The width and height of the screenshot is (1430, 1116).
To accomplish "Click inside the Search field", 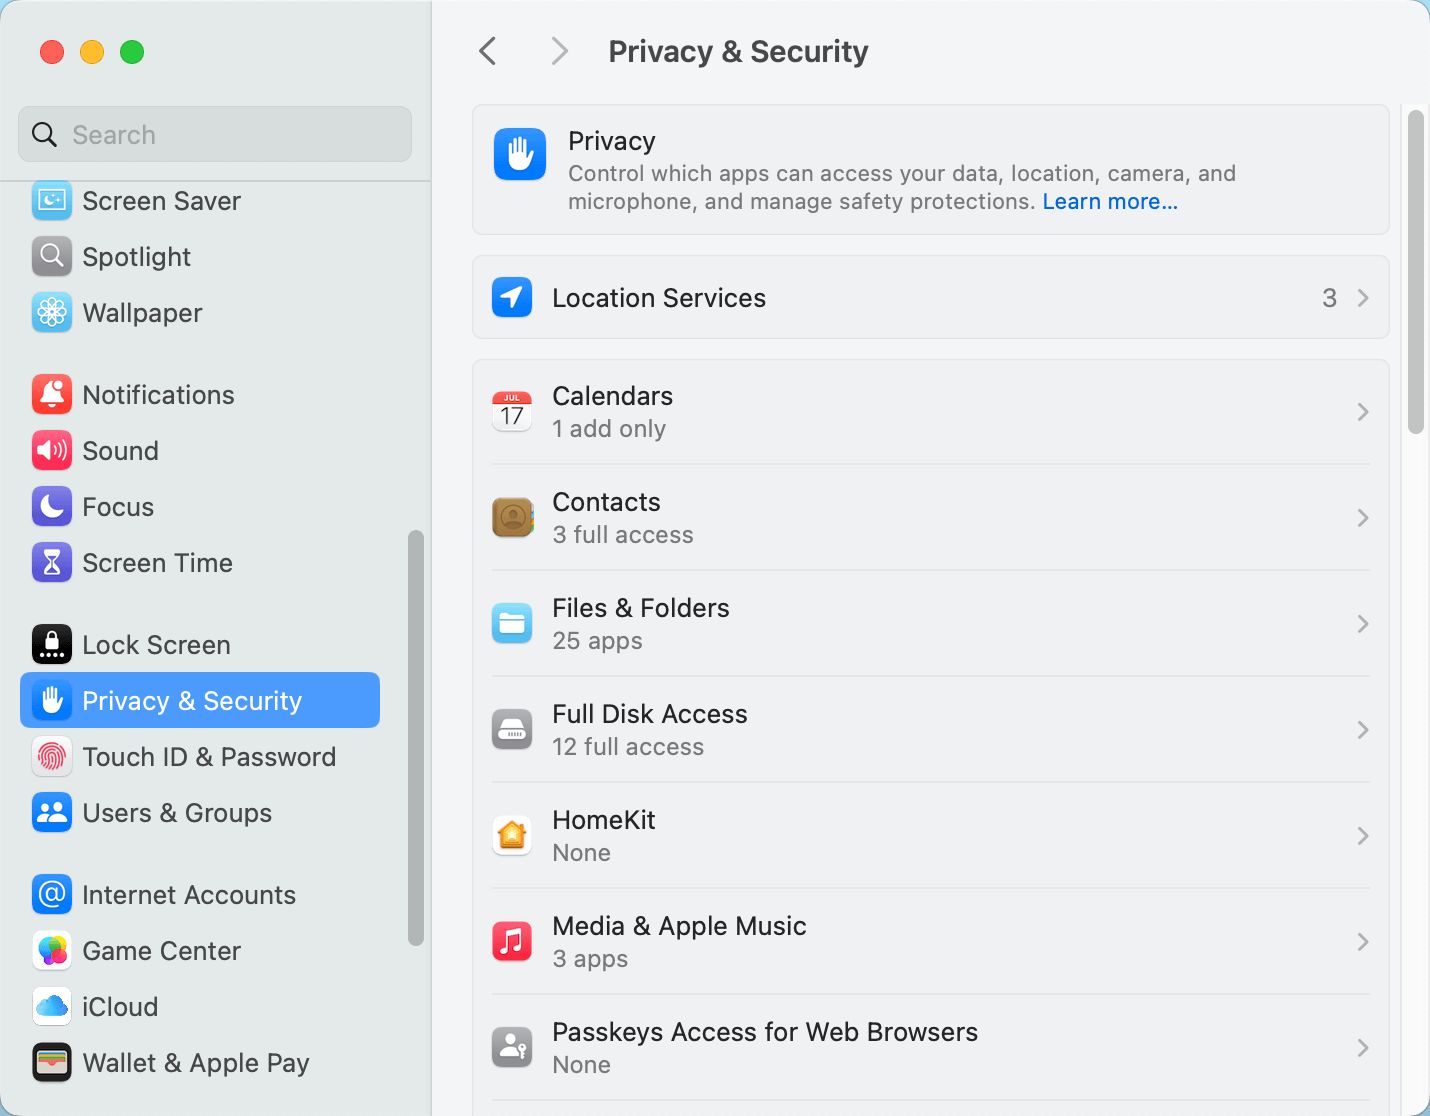I will (214, 134).
